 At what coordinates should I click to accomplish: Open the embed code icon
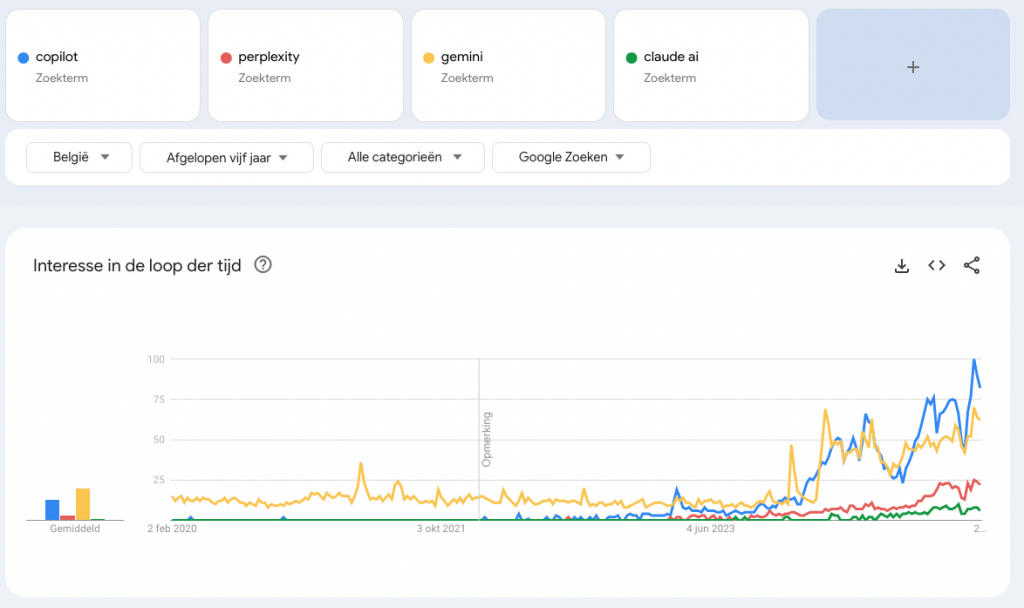[x=936, y=265]
